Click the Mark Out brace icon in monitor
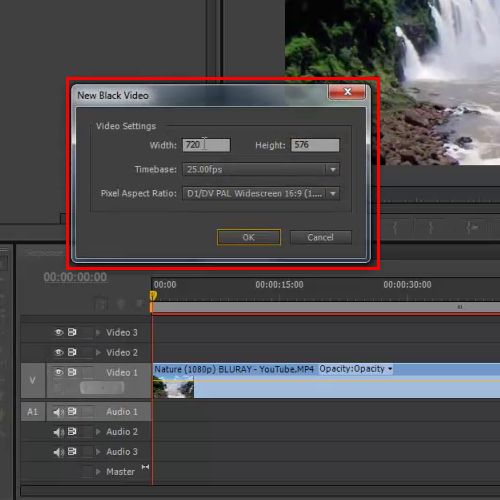This screenshot has width=500, height=500. coord(430,228)
